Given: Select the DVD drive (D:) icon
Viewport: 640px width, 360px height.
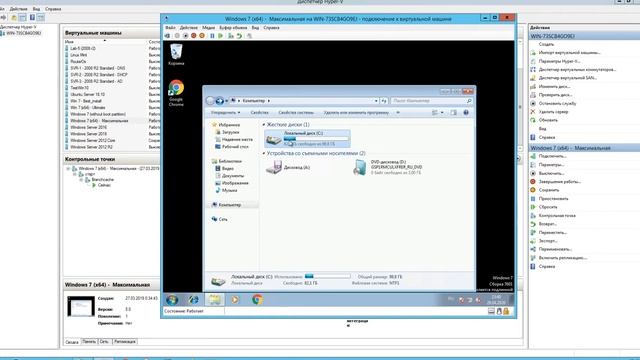Looking at the screenshot, I should pos(360,167).
